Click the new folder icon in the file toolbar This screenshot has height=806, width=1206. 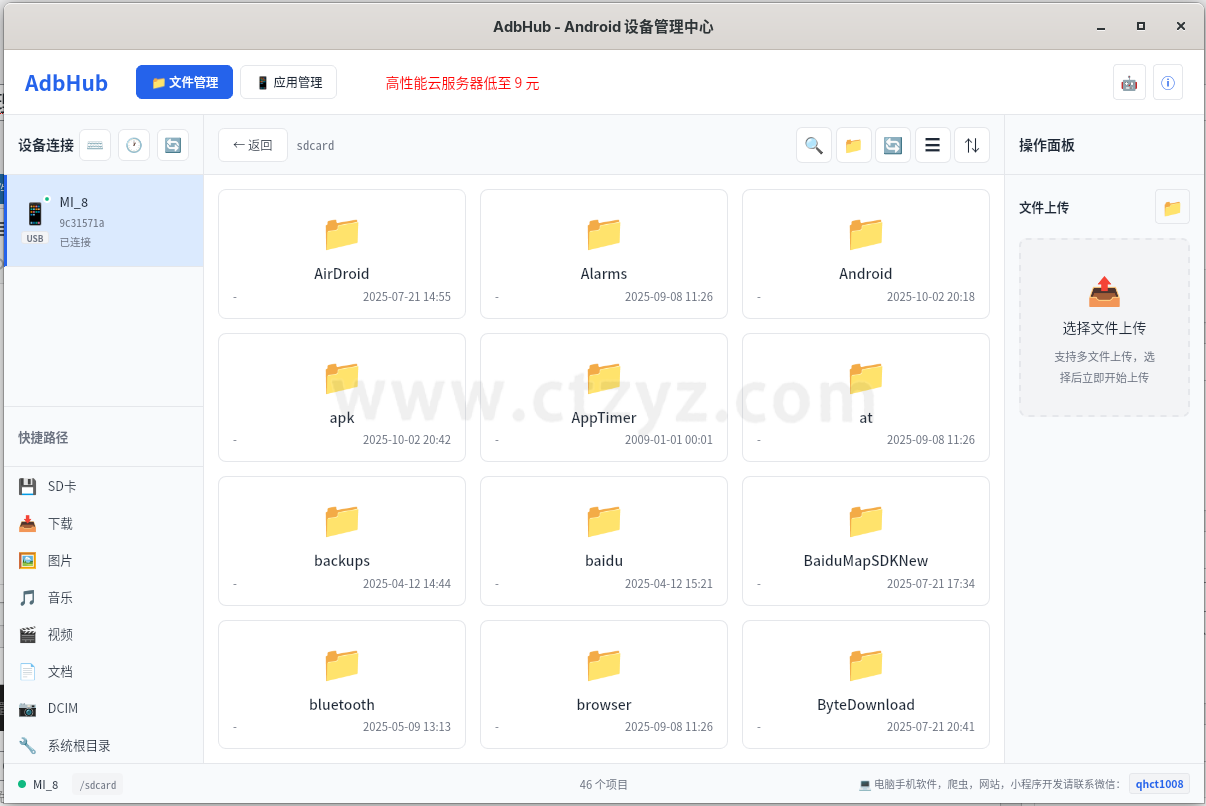(x=853, y=145)
